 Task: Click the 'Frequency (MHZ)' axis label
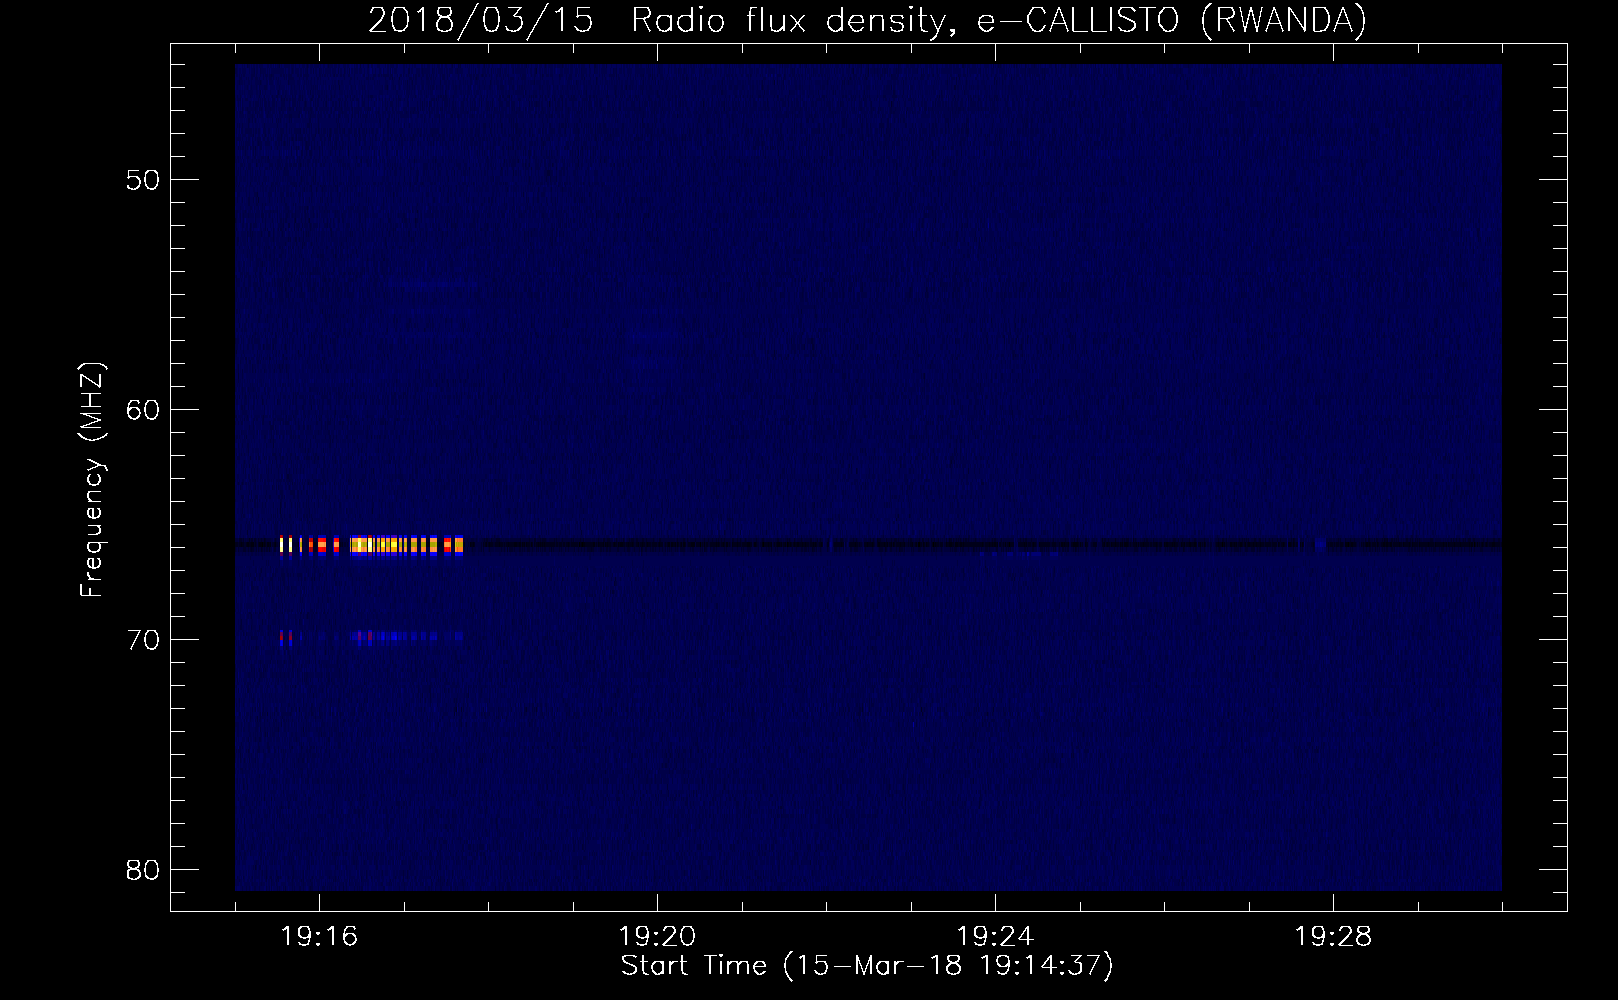pos(92,480)
